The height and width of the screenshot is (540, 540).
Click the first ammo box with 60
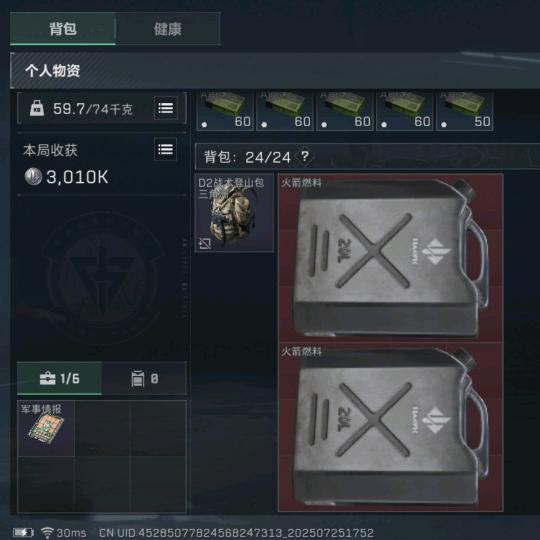[225, 111]
